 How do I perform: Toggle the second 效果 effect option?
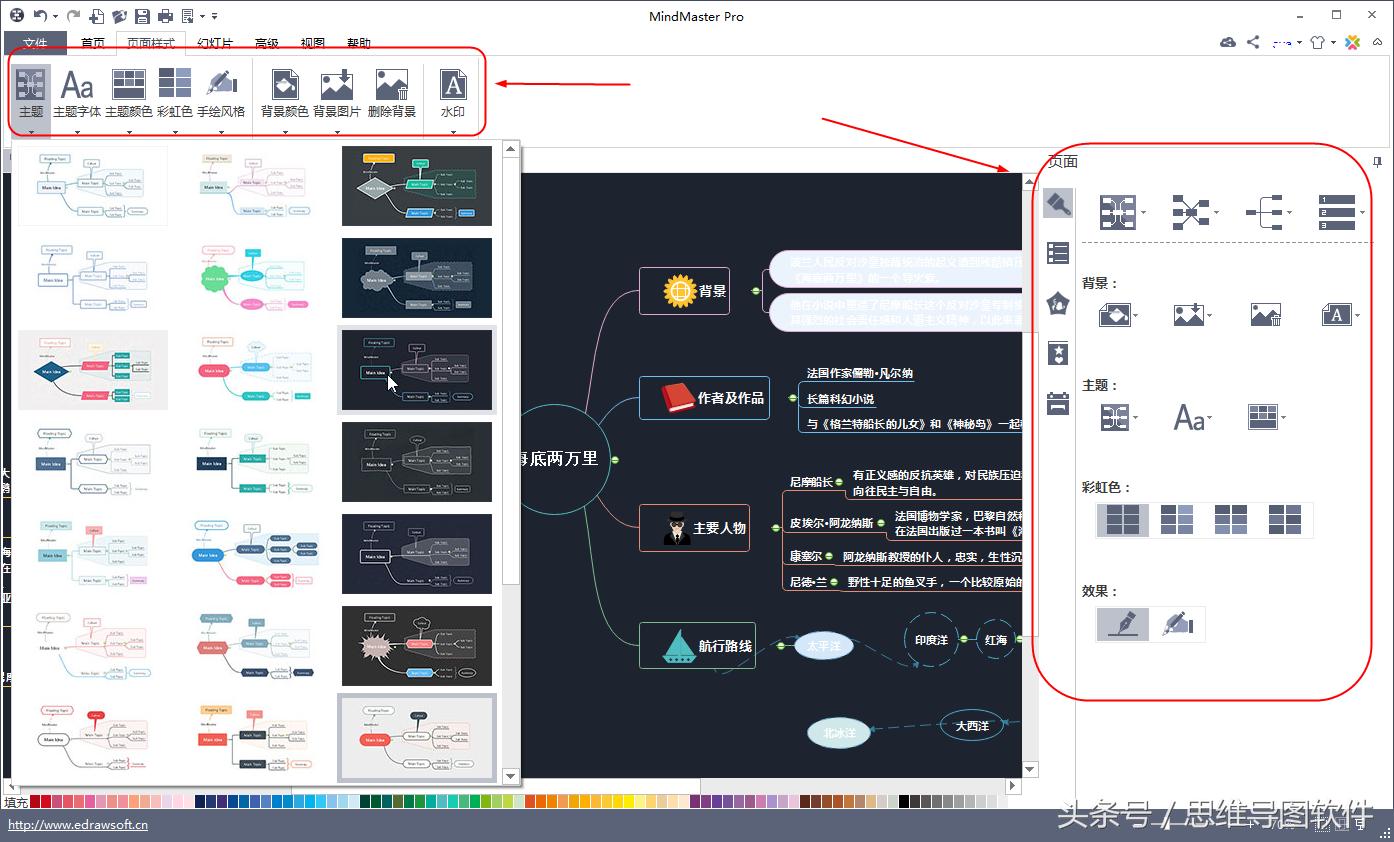[1178, 624]
